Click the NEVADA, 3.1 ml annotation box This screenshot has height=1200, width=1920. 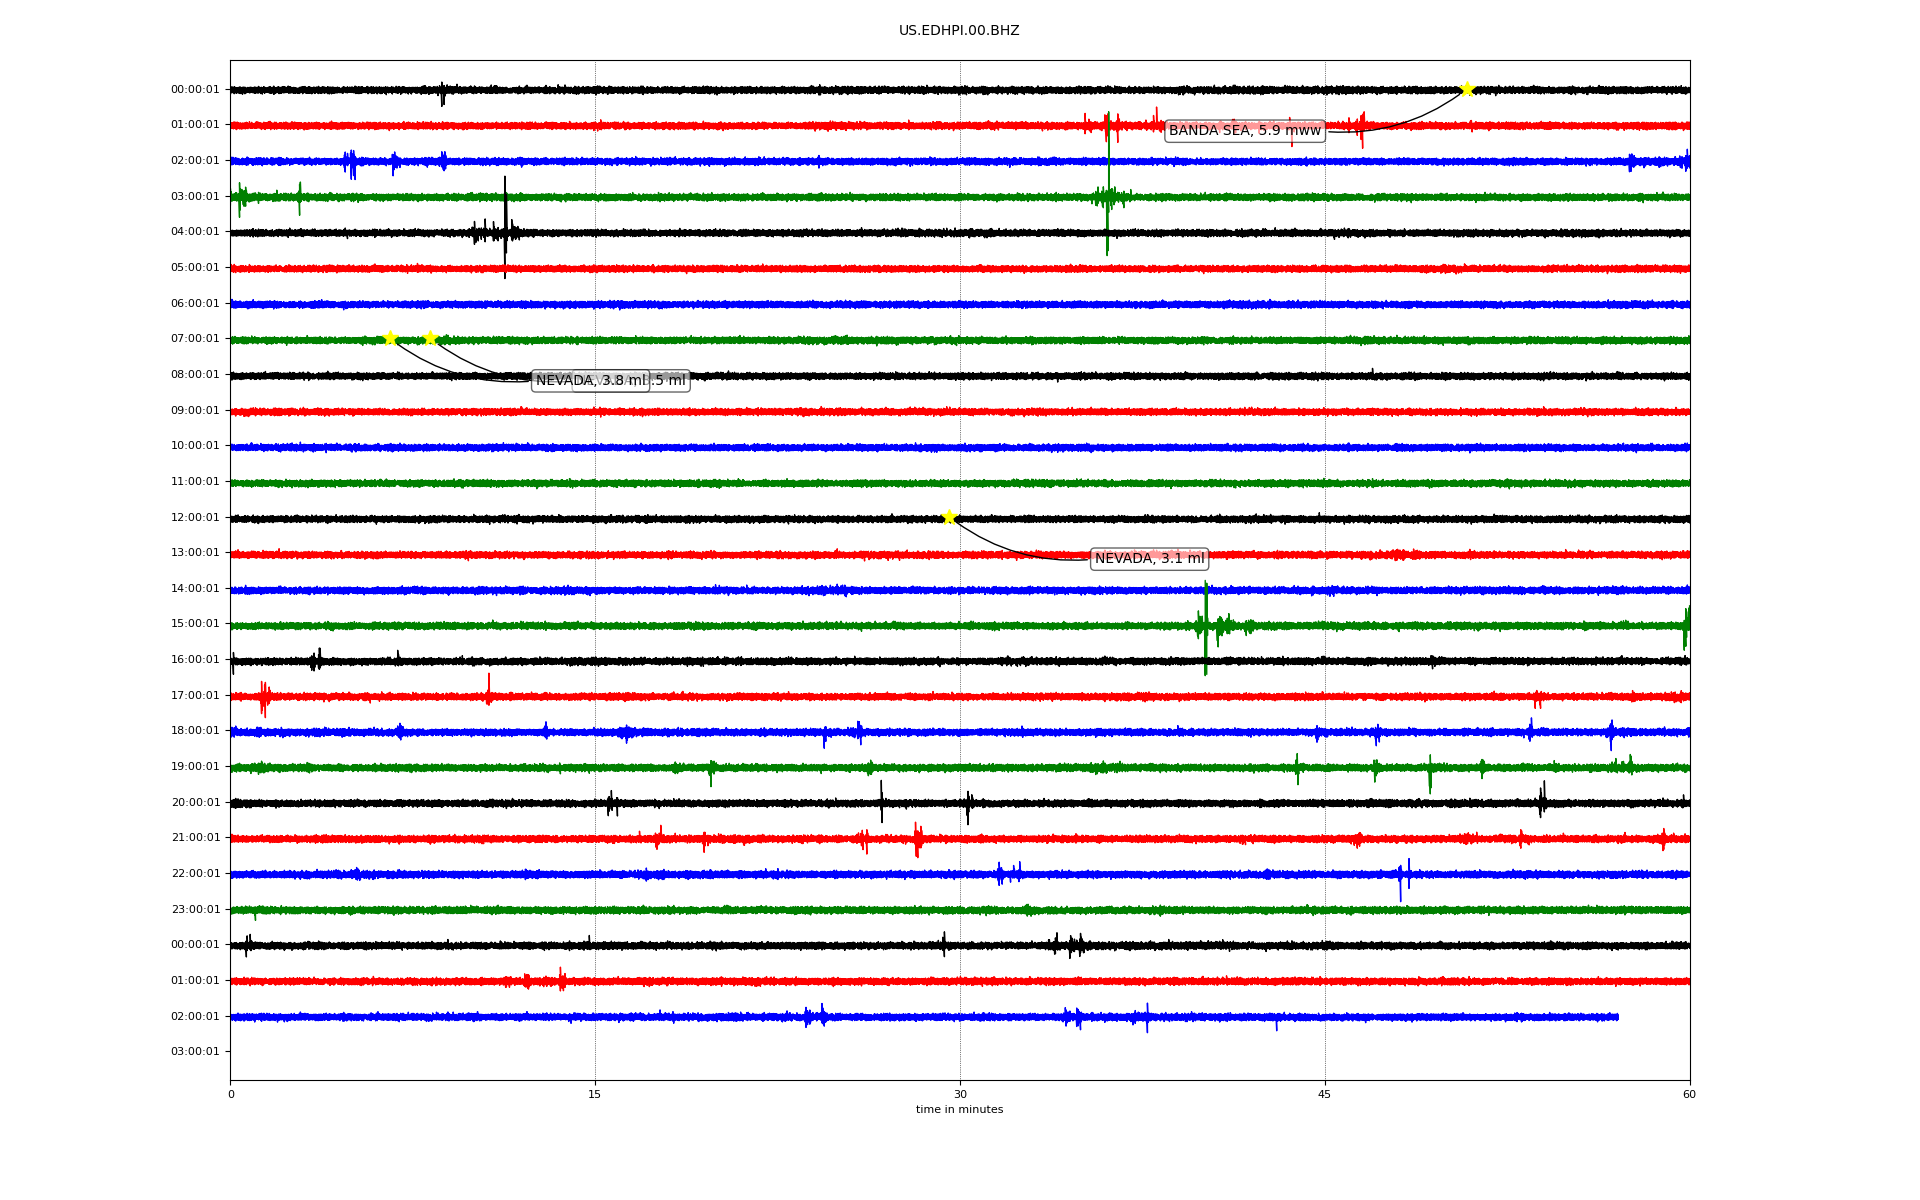(1149, 559)
